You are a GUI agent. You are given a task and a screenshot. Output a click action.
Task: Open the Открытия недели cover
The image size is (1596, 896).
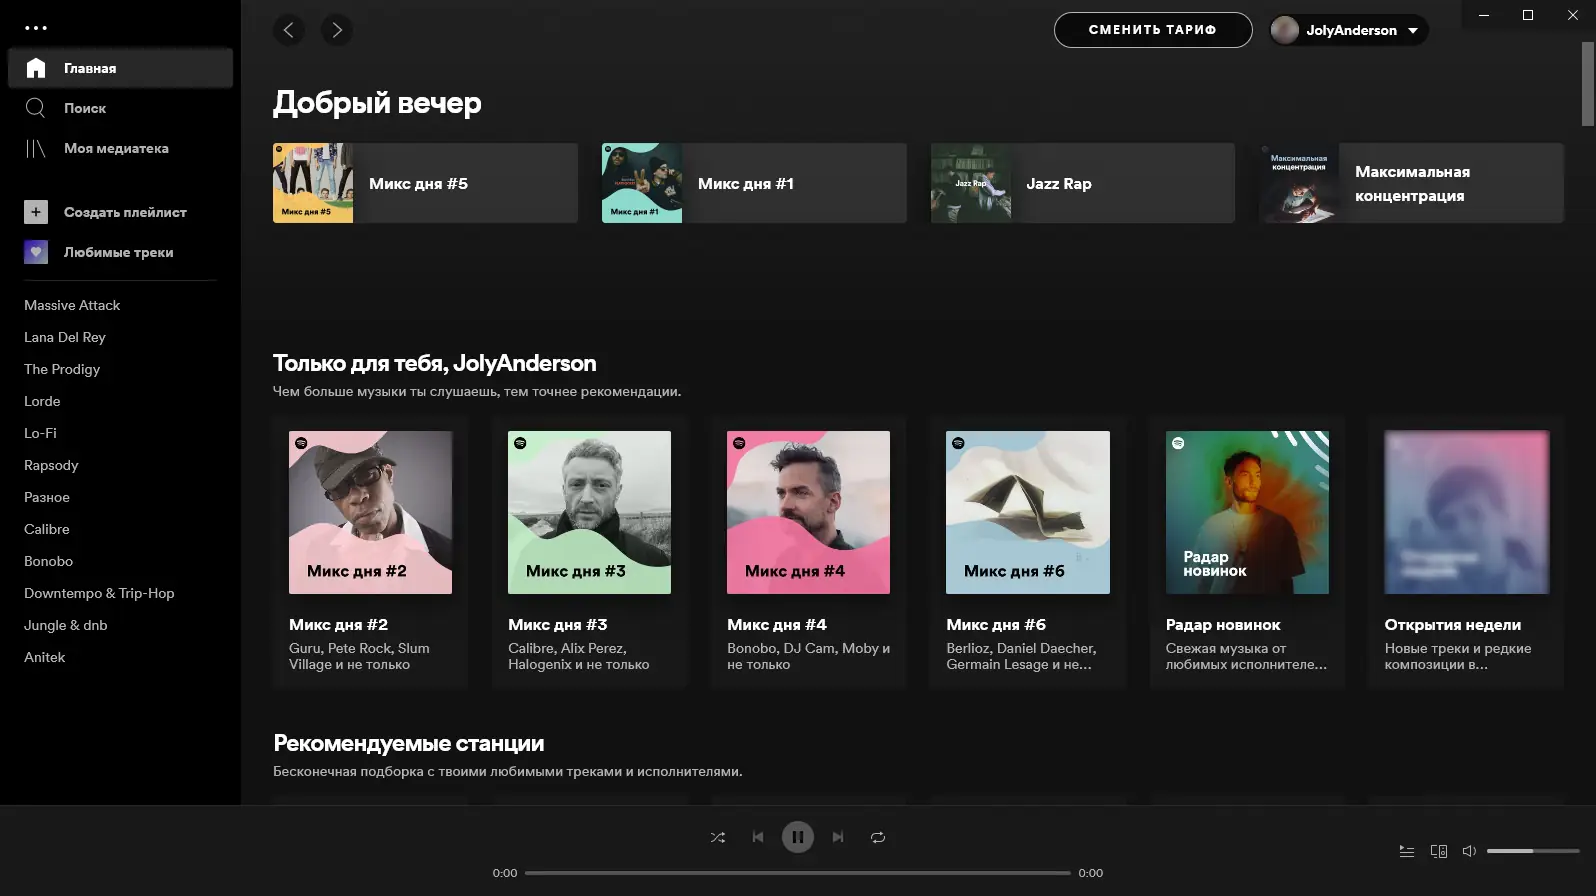point(1466,512)
